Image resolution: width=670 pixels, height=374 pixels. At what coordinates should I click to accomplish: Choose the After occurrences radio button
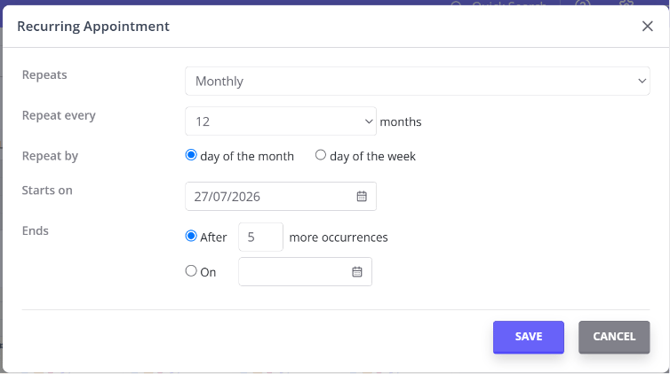(191, 236)
